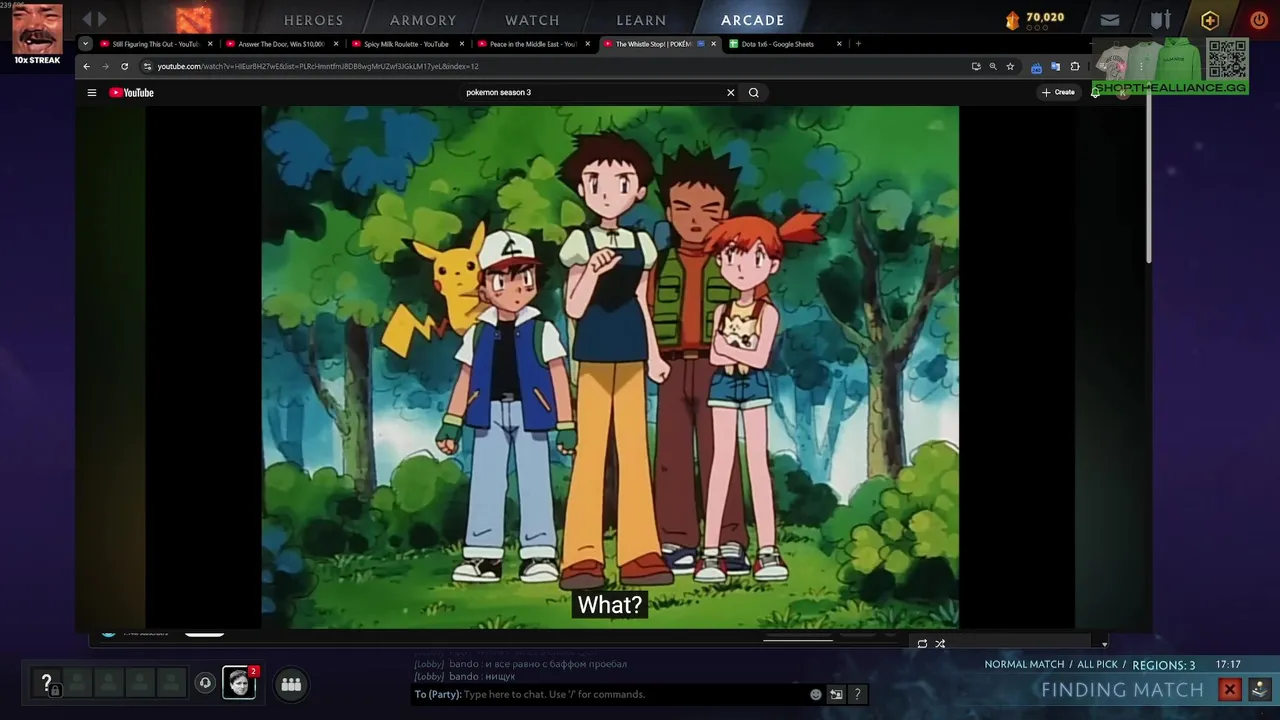Open the ARMORY tab
The height and width of the screenshot is (720, 1280).
point(423,20)
